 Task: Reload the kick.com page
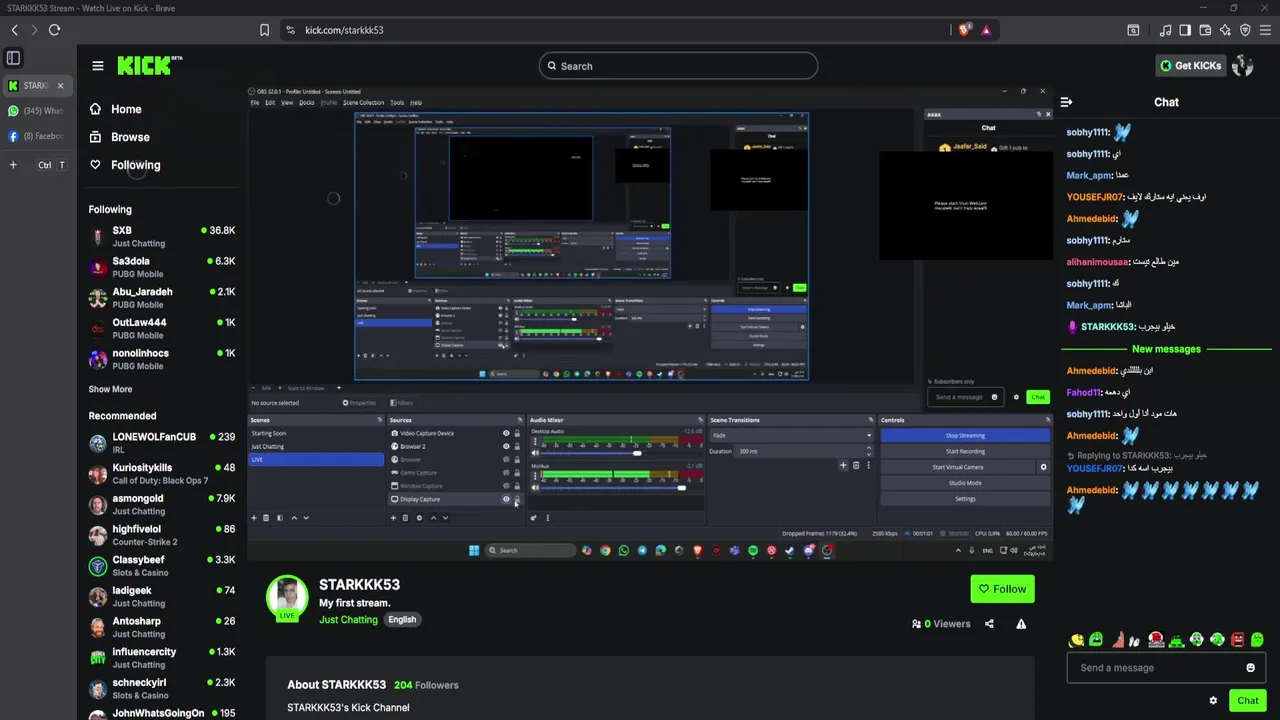tap(54, 30)
